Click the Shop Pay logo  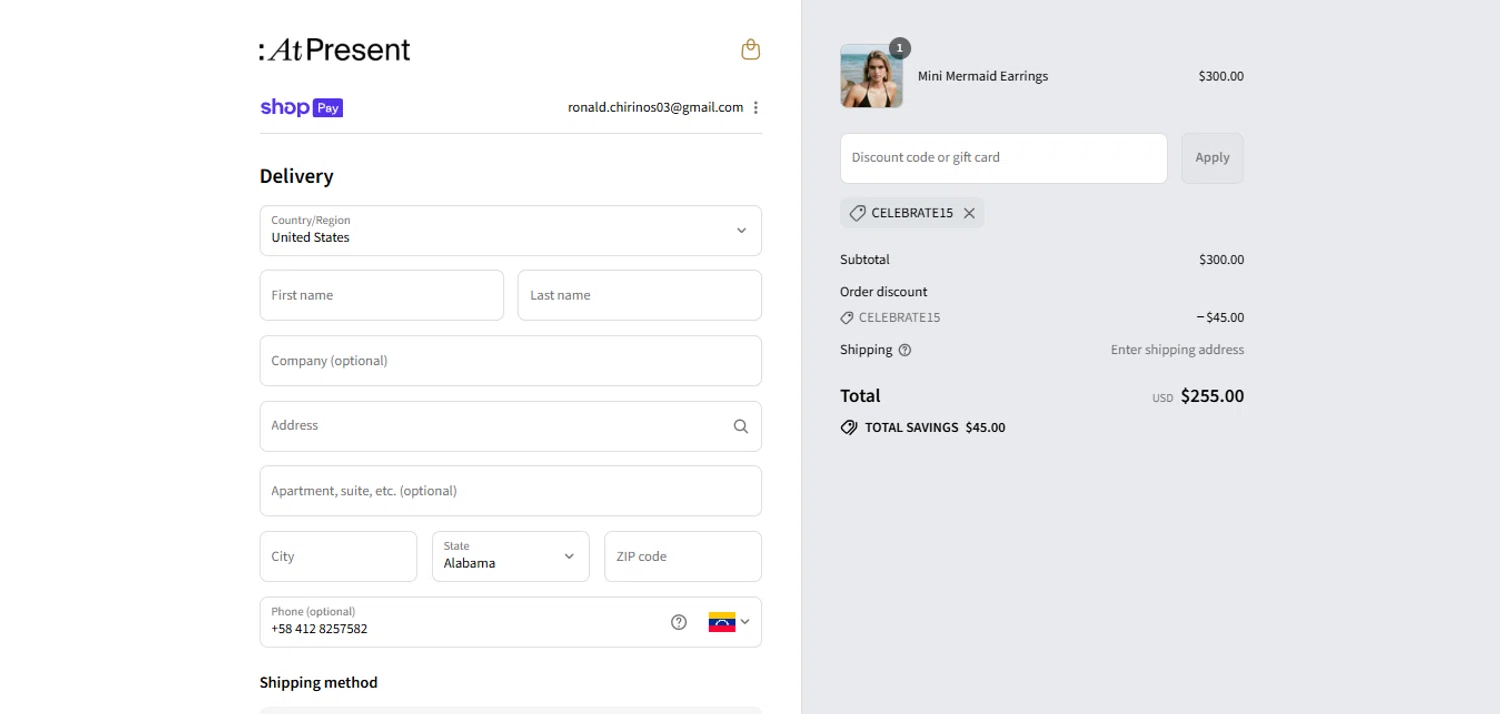click(301, 107)
